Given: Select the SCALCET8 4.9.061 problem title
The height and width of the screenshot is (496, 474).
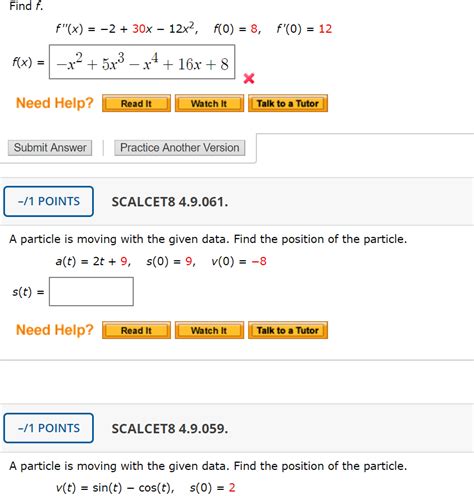Looking at the screenshot, I should pos(170,202).
